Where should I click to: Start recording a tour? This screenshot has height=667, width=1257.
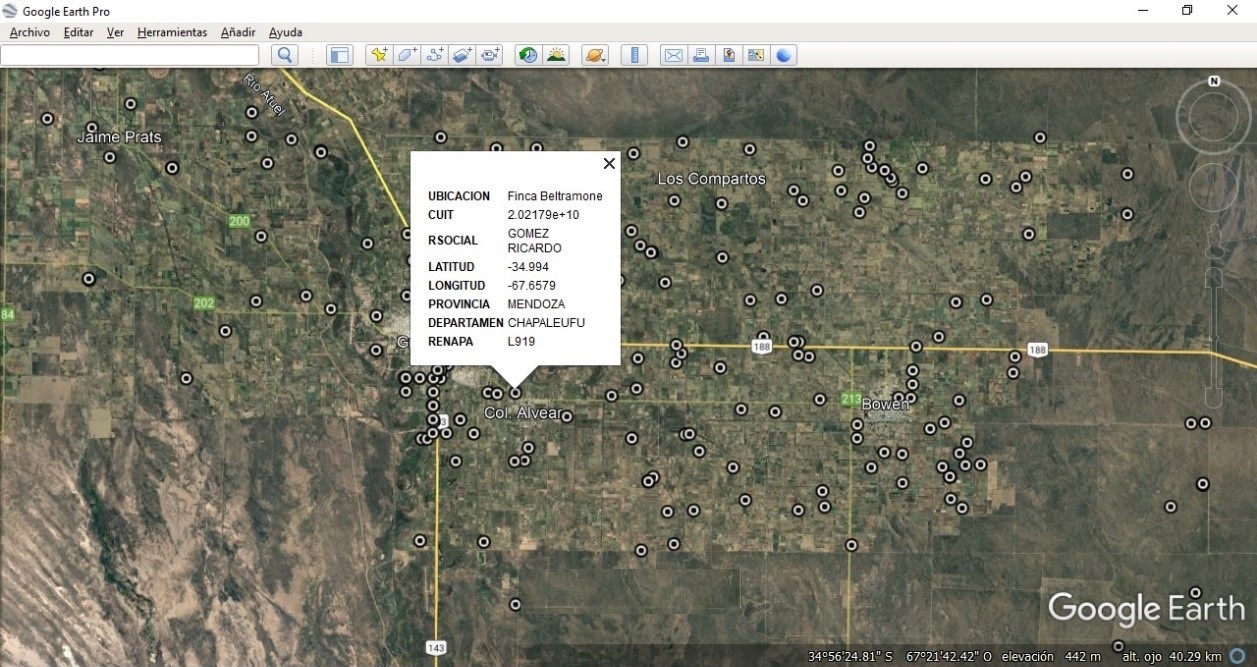(489, 55)
